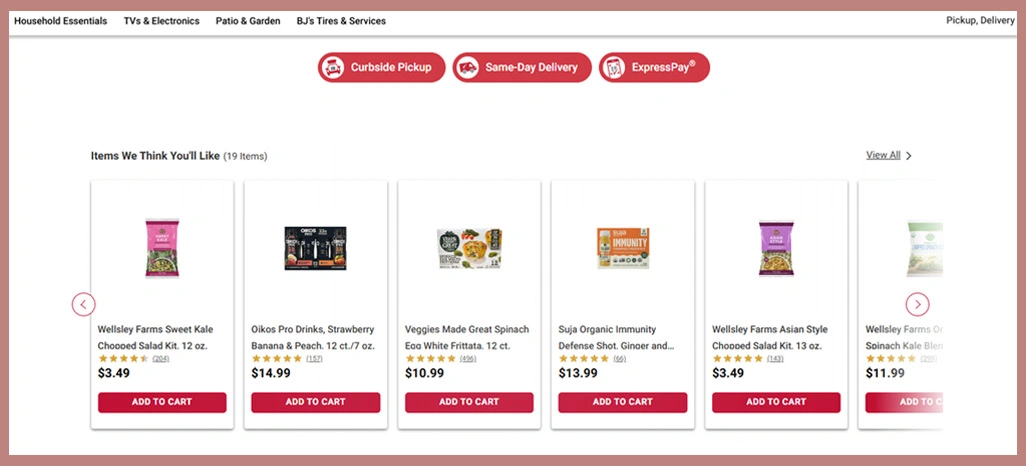Open Wellsley Farms Sweet Kale salad image
The height and width of the screenshot is (466, 1026).
coord(162,247)
